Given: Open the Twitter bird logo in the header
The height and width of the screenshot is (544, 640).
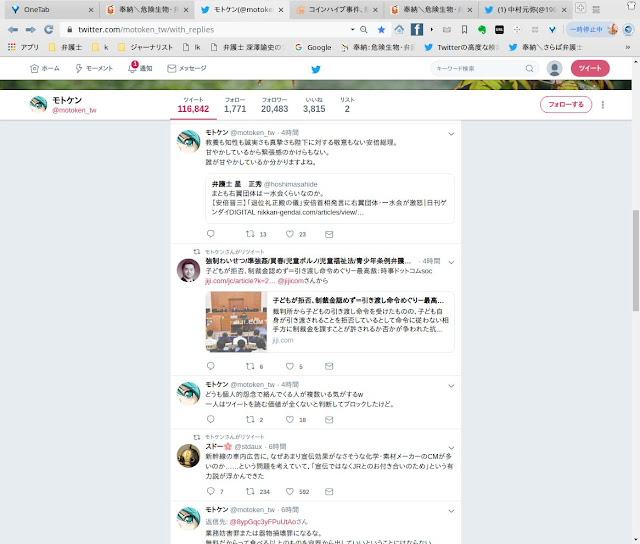Looking at the screenshot, I should click(316, 69).
